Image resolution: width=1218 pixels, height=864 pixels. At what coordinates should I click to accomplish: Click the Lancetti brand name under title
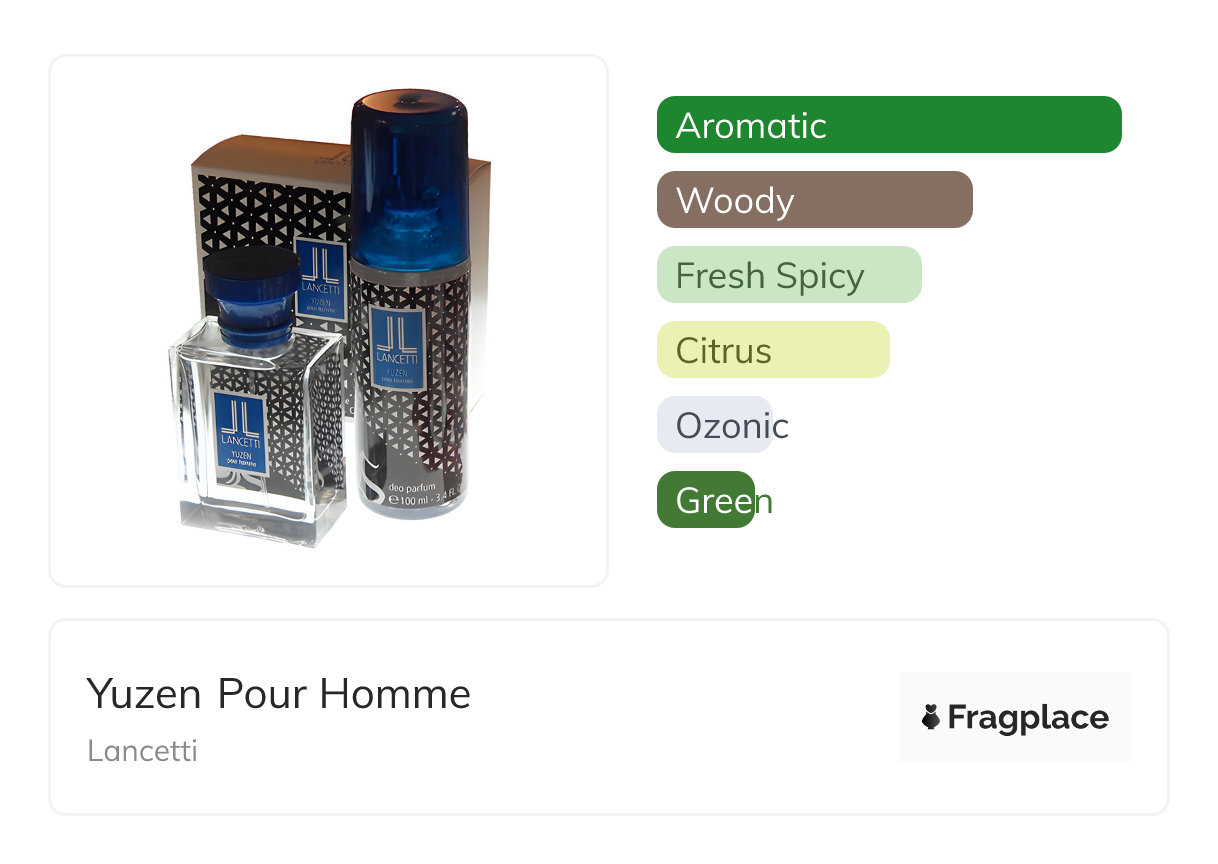click(x=142, y=751)
